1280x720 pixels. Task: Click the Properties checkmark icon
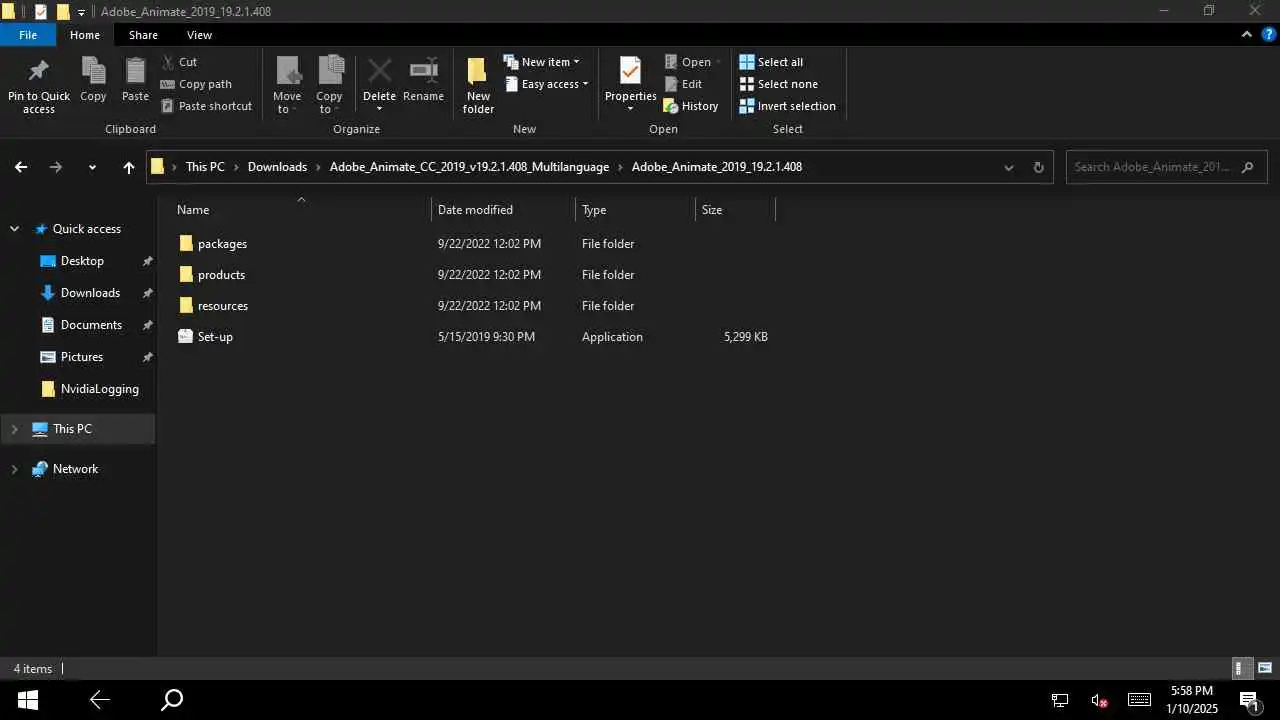pos(630,71)
